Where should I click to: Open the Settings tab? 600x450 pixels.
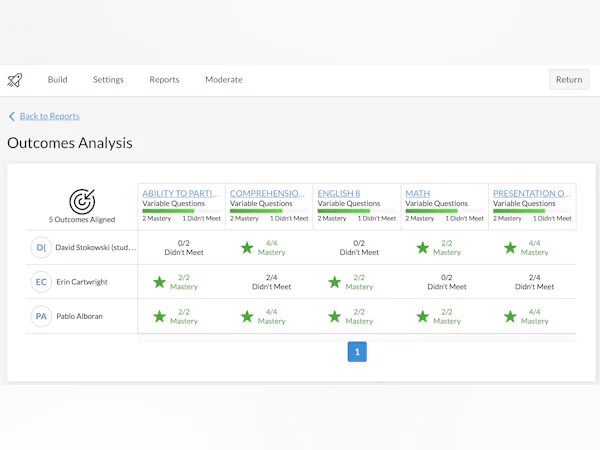tap(108, 80)
